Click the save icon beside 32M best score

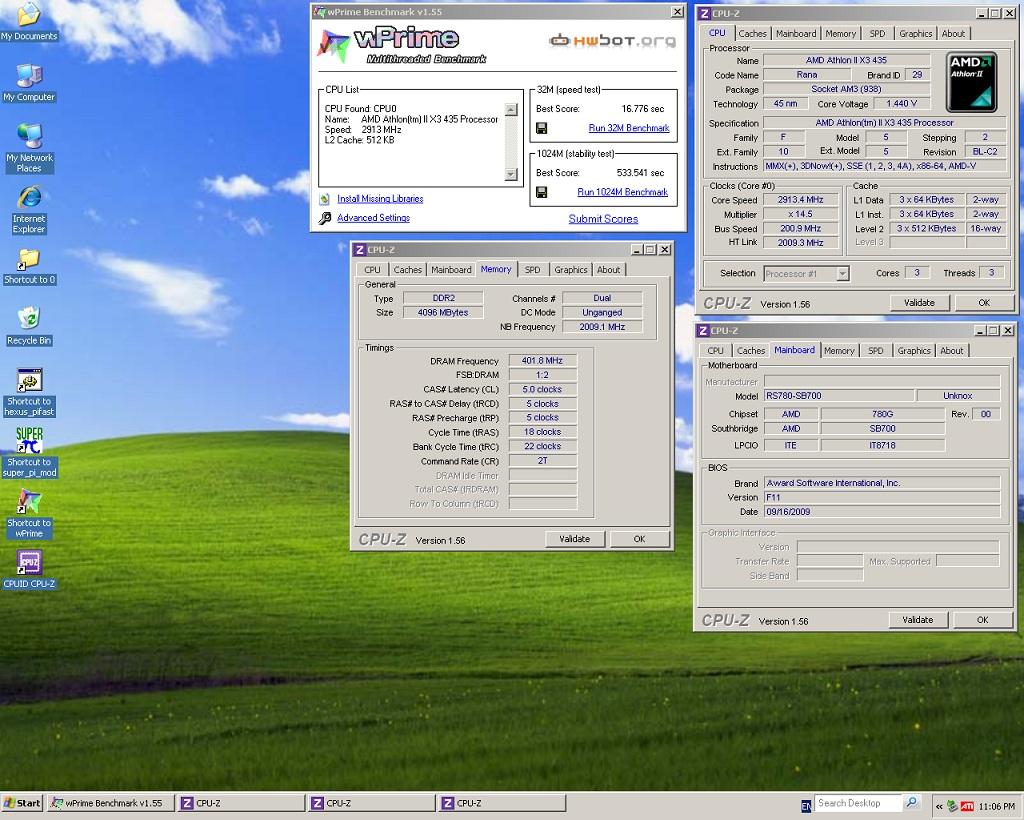pos(541,128)
